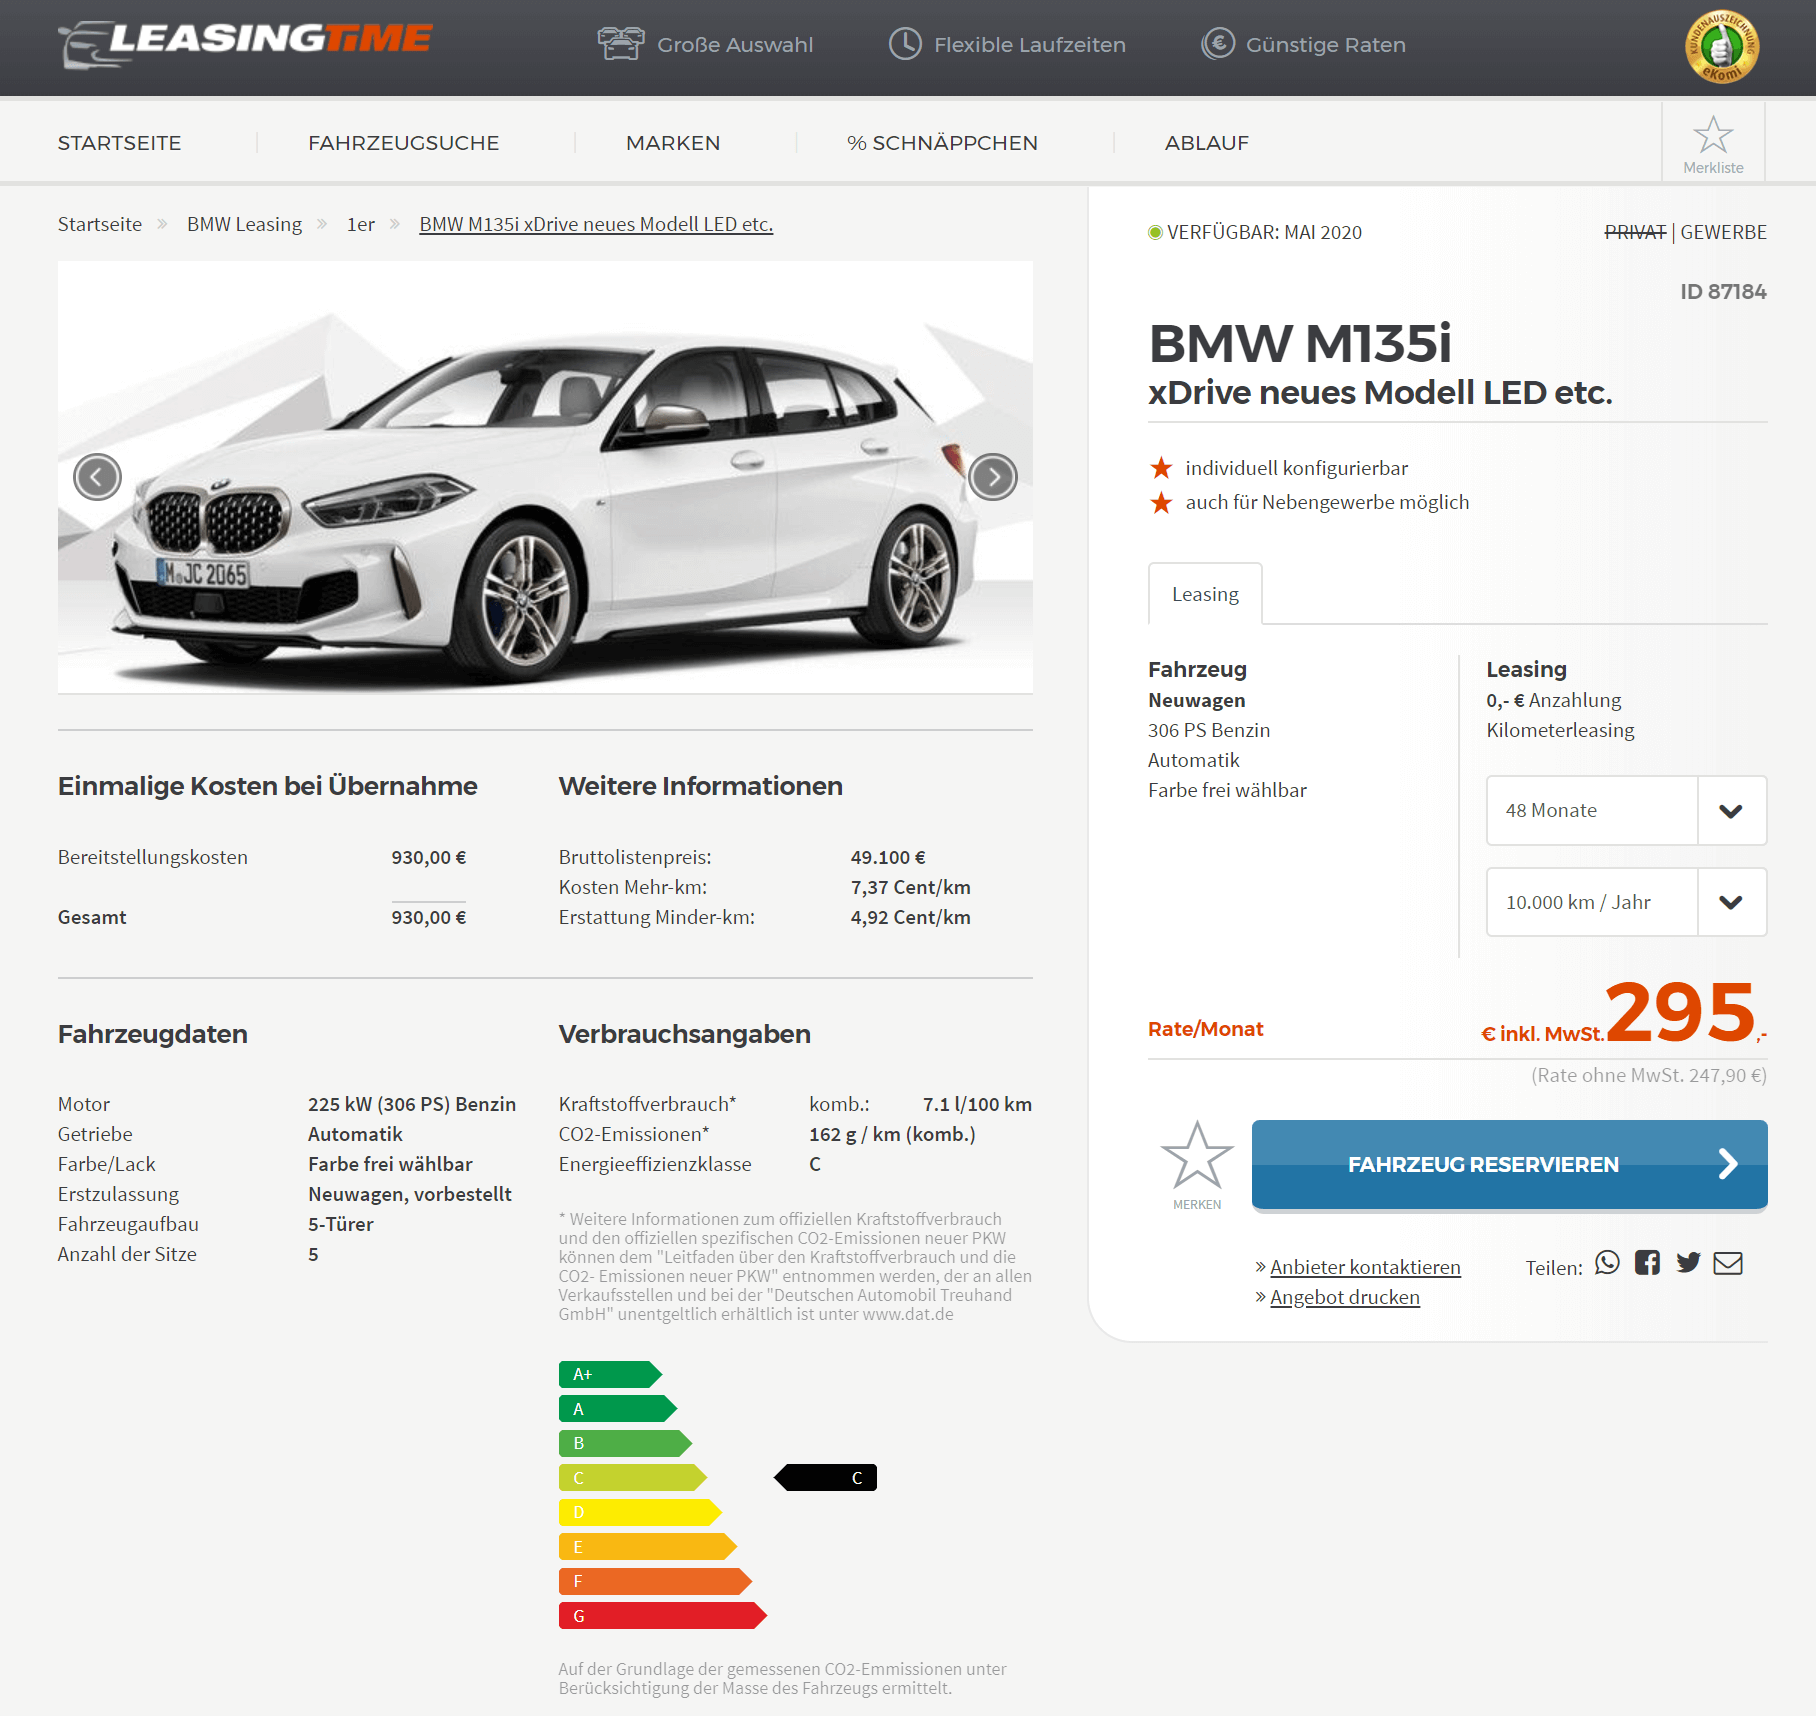This screenshot has width=1816, height=1716.
Task: Open FAHRZEUGSUCHE menu item
Action: 403,143
